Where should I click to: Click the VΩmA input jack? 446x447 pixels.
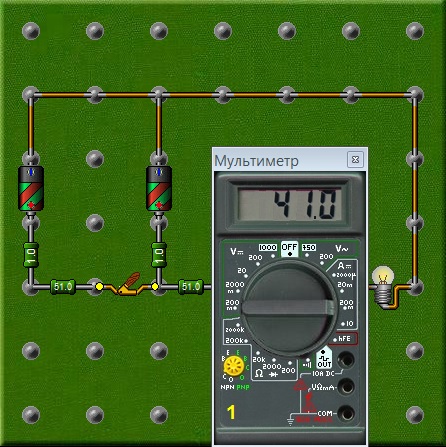click(346, 387)
